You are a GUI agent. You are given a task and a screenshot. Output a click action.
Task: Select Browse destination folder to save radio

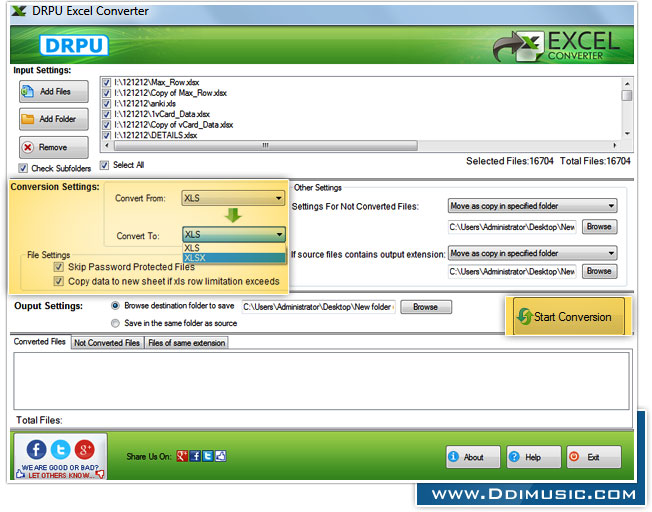point(115,306)
